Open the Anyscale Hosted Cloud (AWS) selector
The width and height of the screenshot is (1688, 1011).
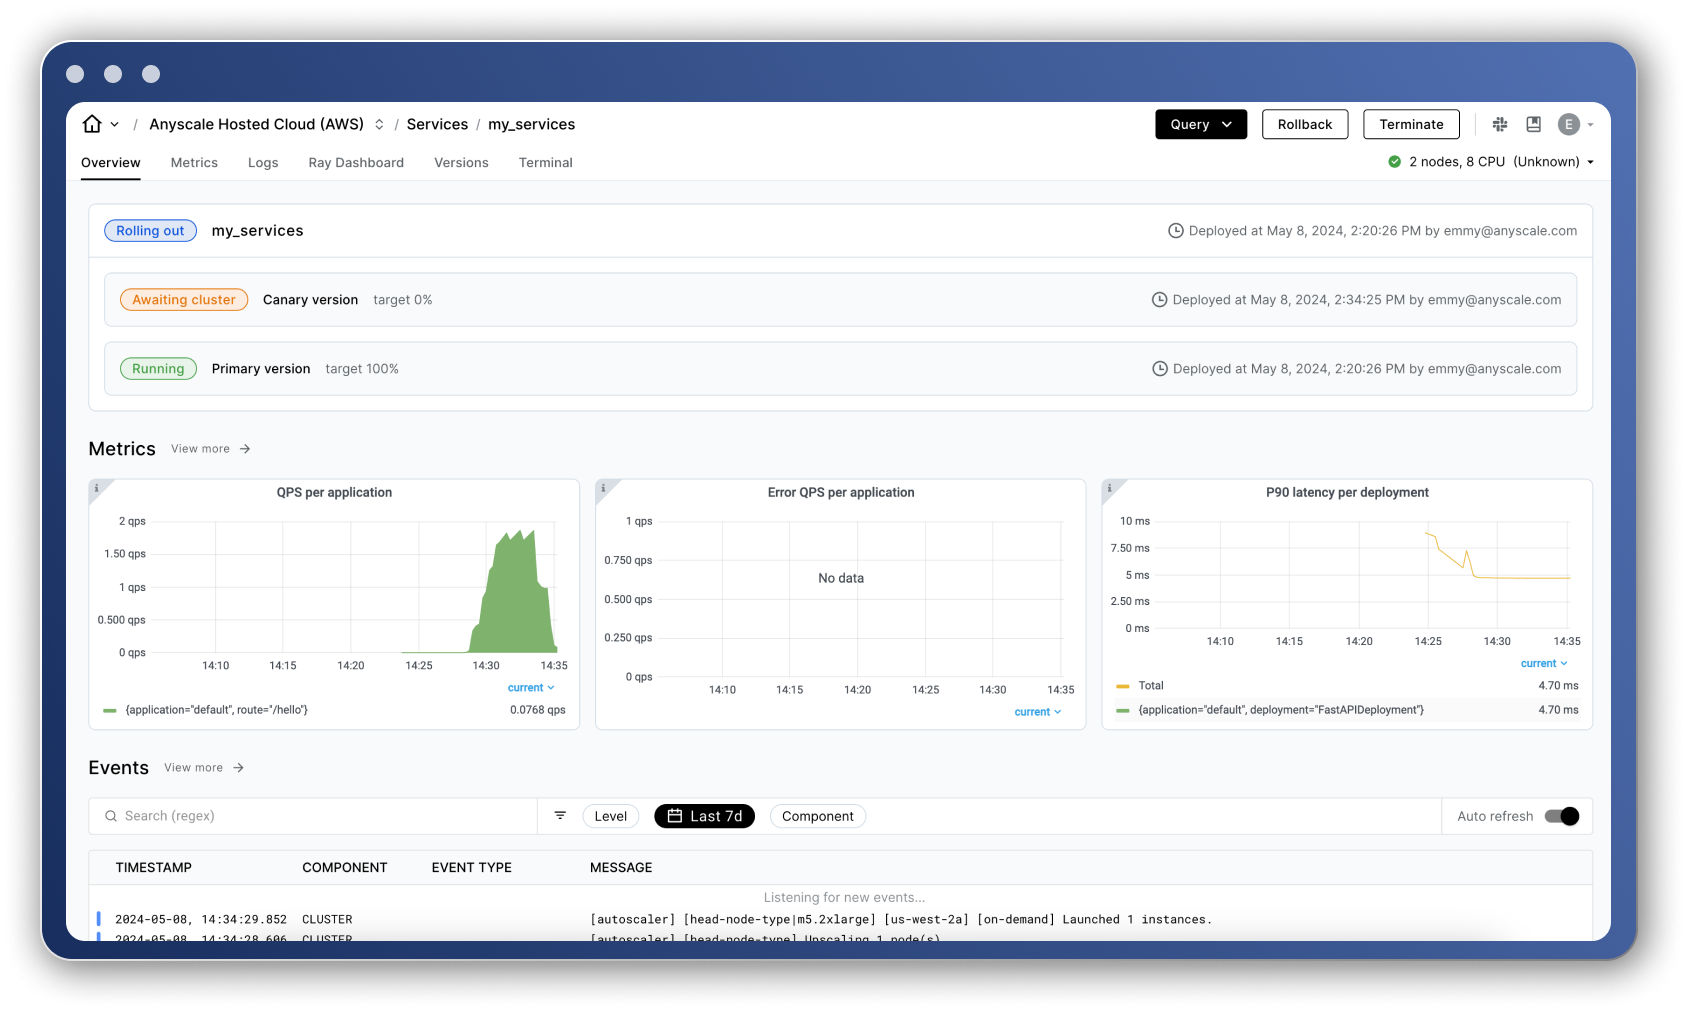pyautogui.click(x=266, y=124)
